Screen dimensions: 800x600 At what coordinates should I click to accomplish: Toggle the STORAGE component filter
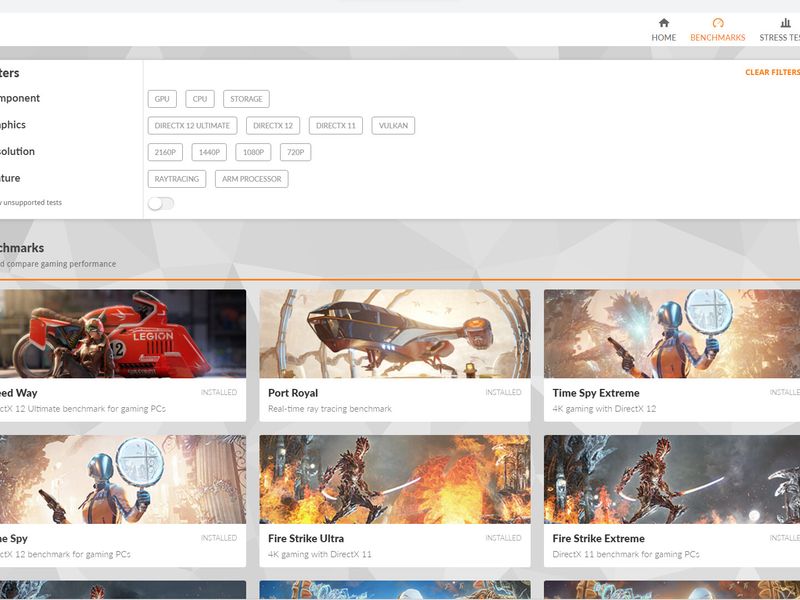click(x=246, y=99)
